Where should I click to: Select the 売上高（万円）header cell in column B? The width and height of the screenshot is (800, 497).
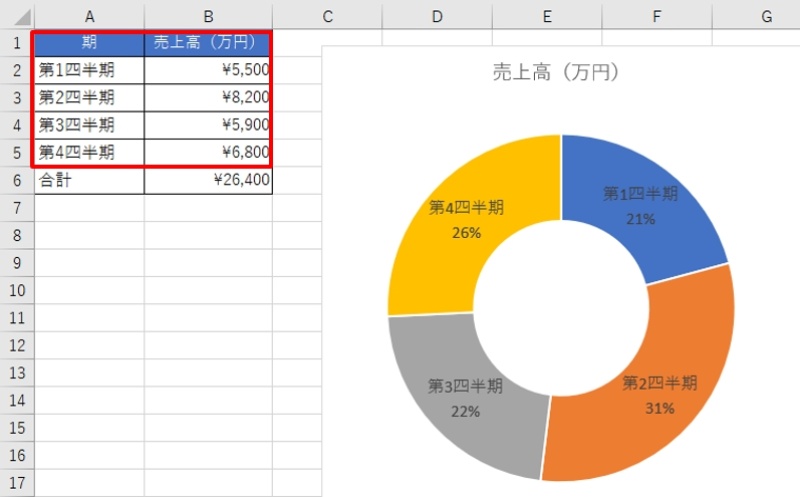click(208, 43)
